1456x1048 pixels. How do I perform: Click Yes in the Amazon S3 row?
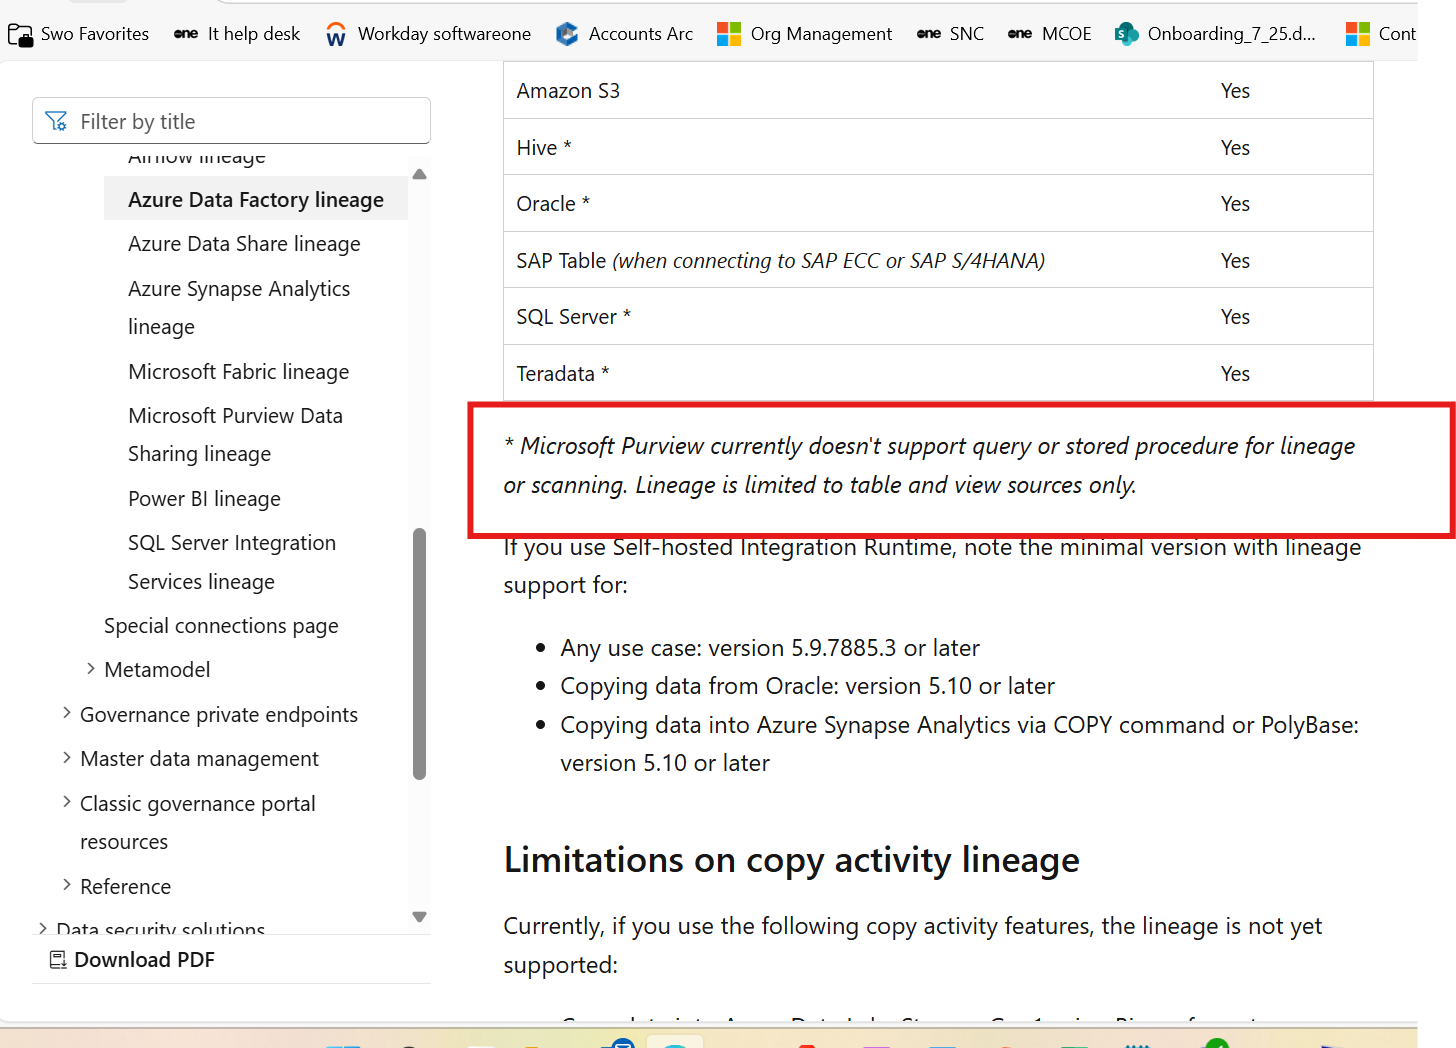[1235, 91]
